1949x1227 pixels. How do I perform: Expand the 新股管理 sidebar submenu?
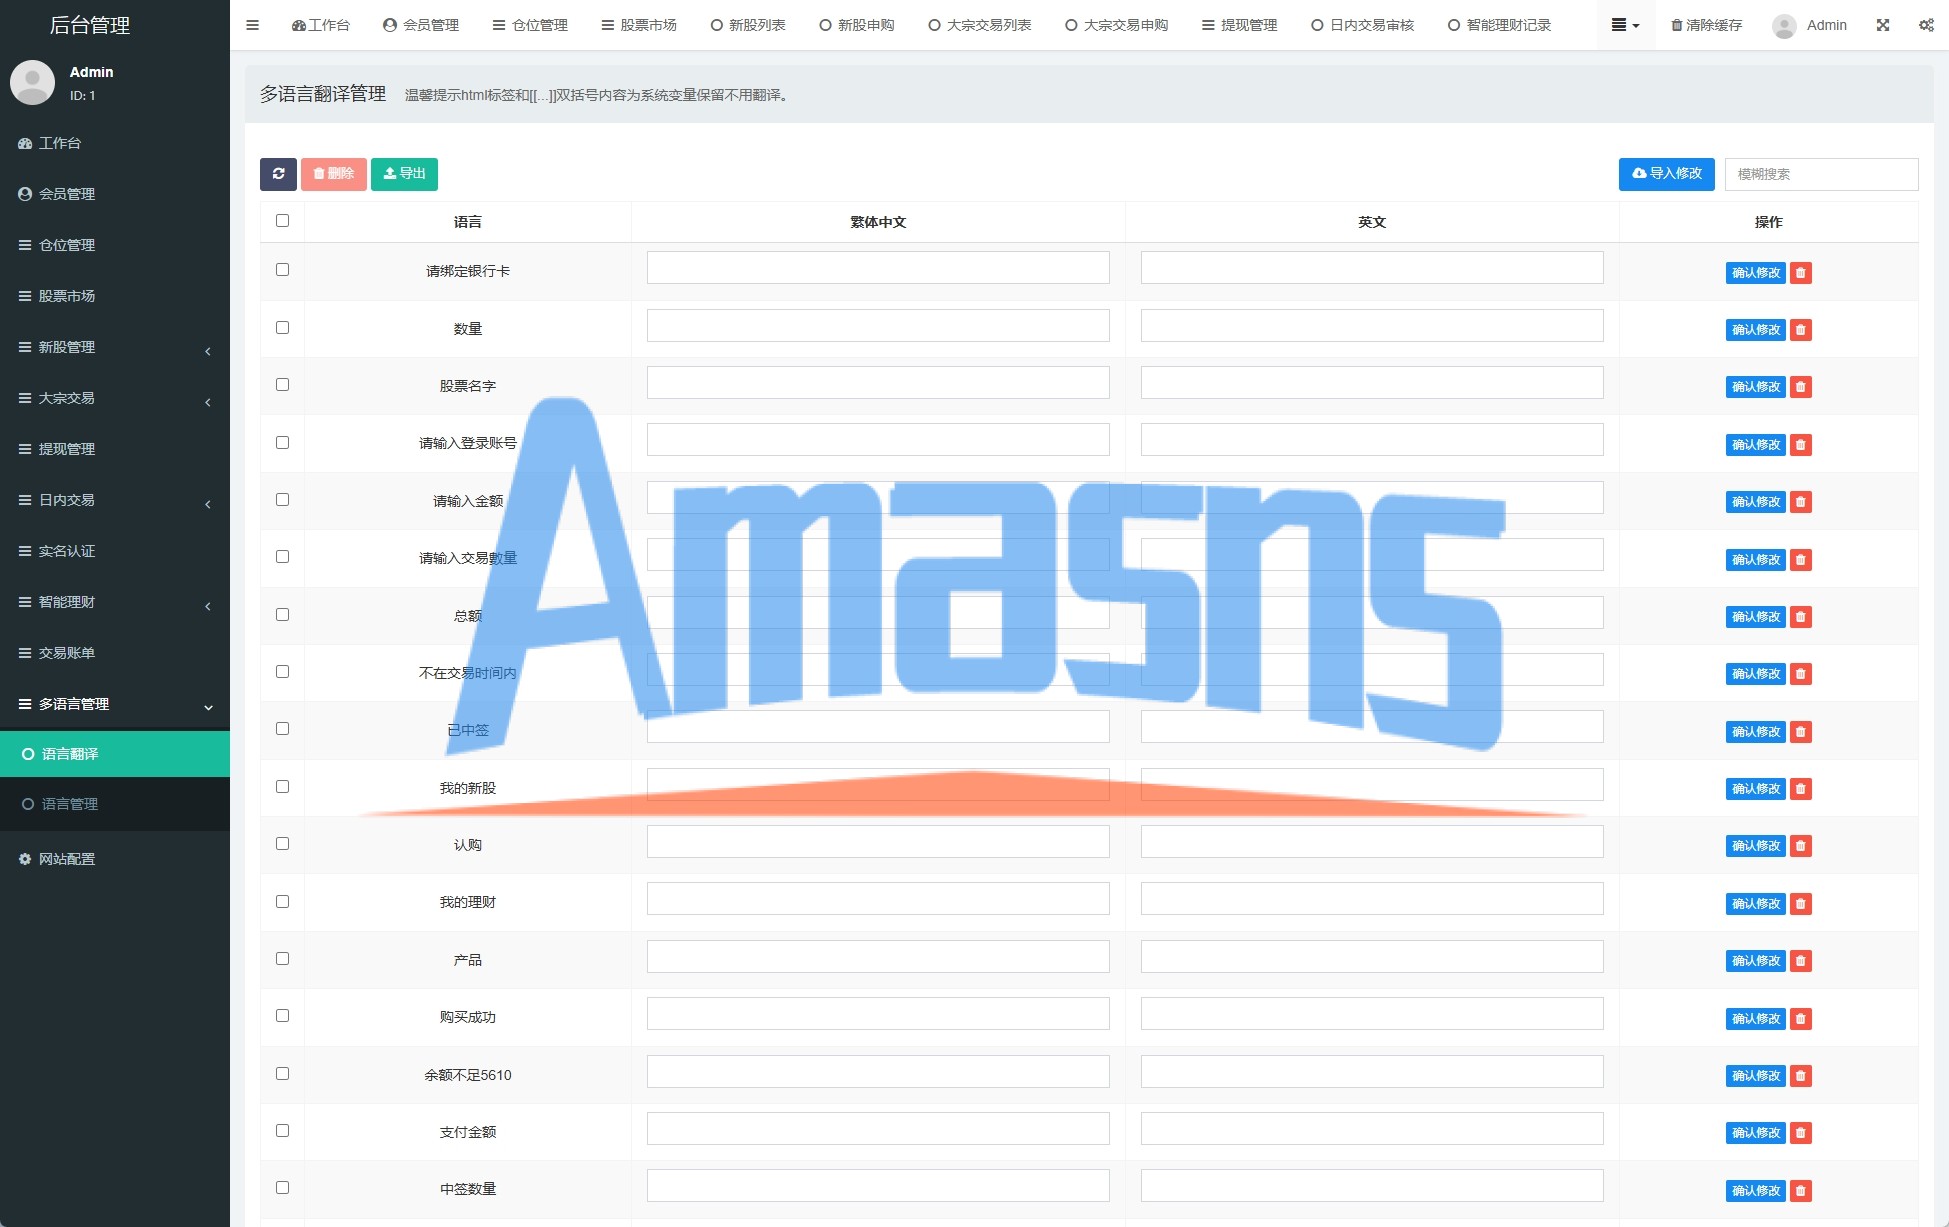[115, 347]
